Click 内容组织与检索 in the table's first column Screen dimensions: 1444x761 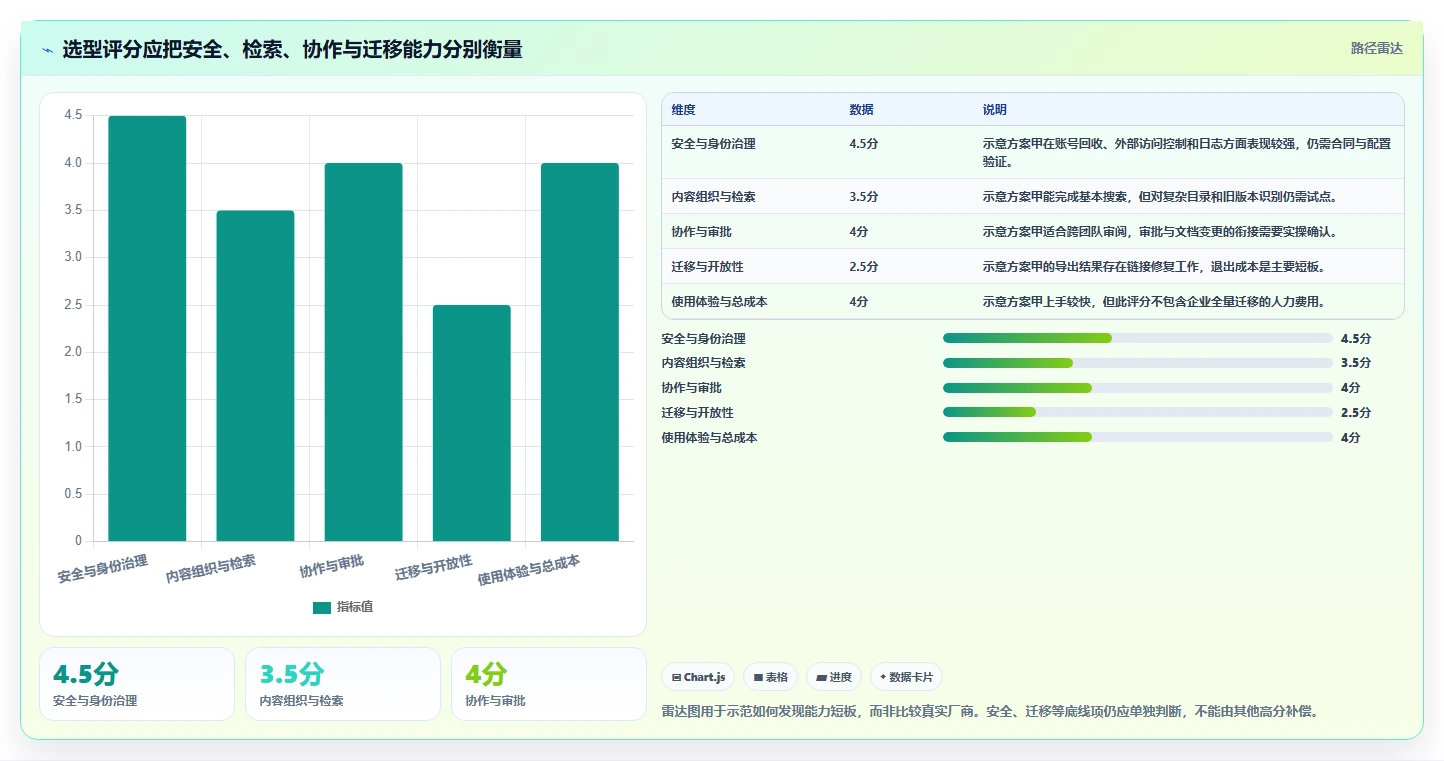[x=714, y=197]
